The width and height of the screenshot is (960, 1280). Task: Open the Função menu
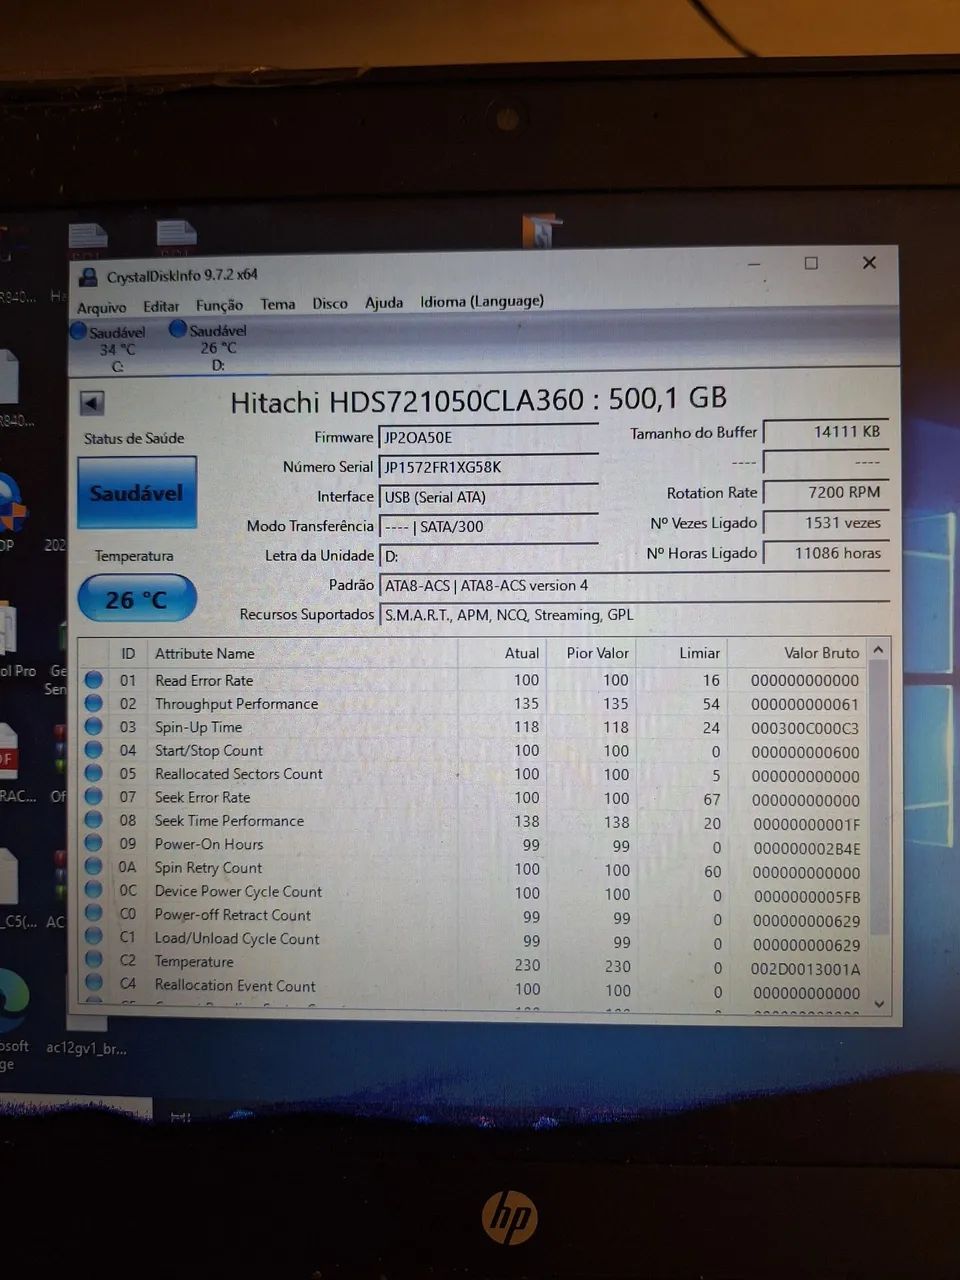pyautogui.click(x=219, y=305)
